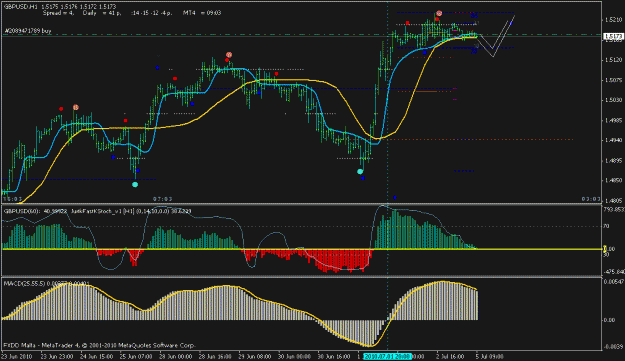Click the 1.4985 price axis label
Viewport: 625px width, 361px height.
[x=613, y=120]
